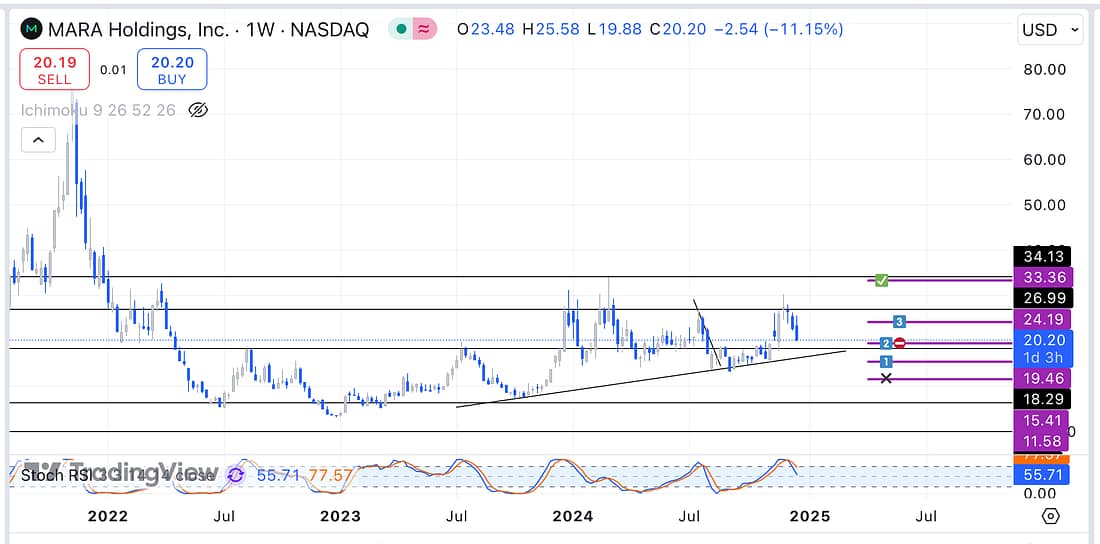Screen dimensions: 1100x544
Task: Select order marker number 1
Action: coord(885,361)
